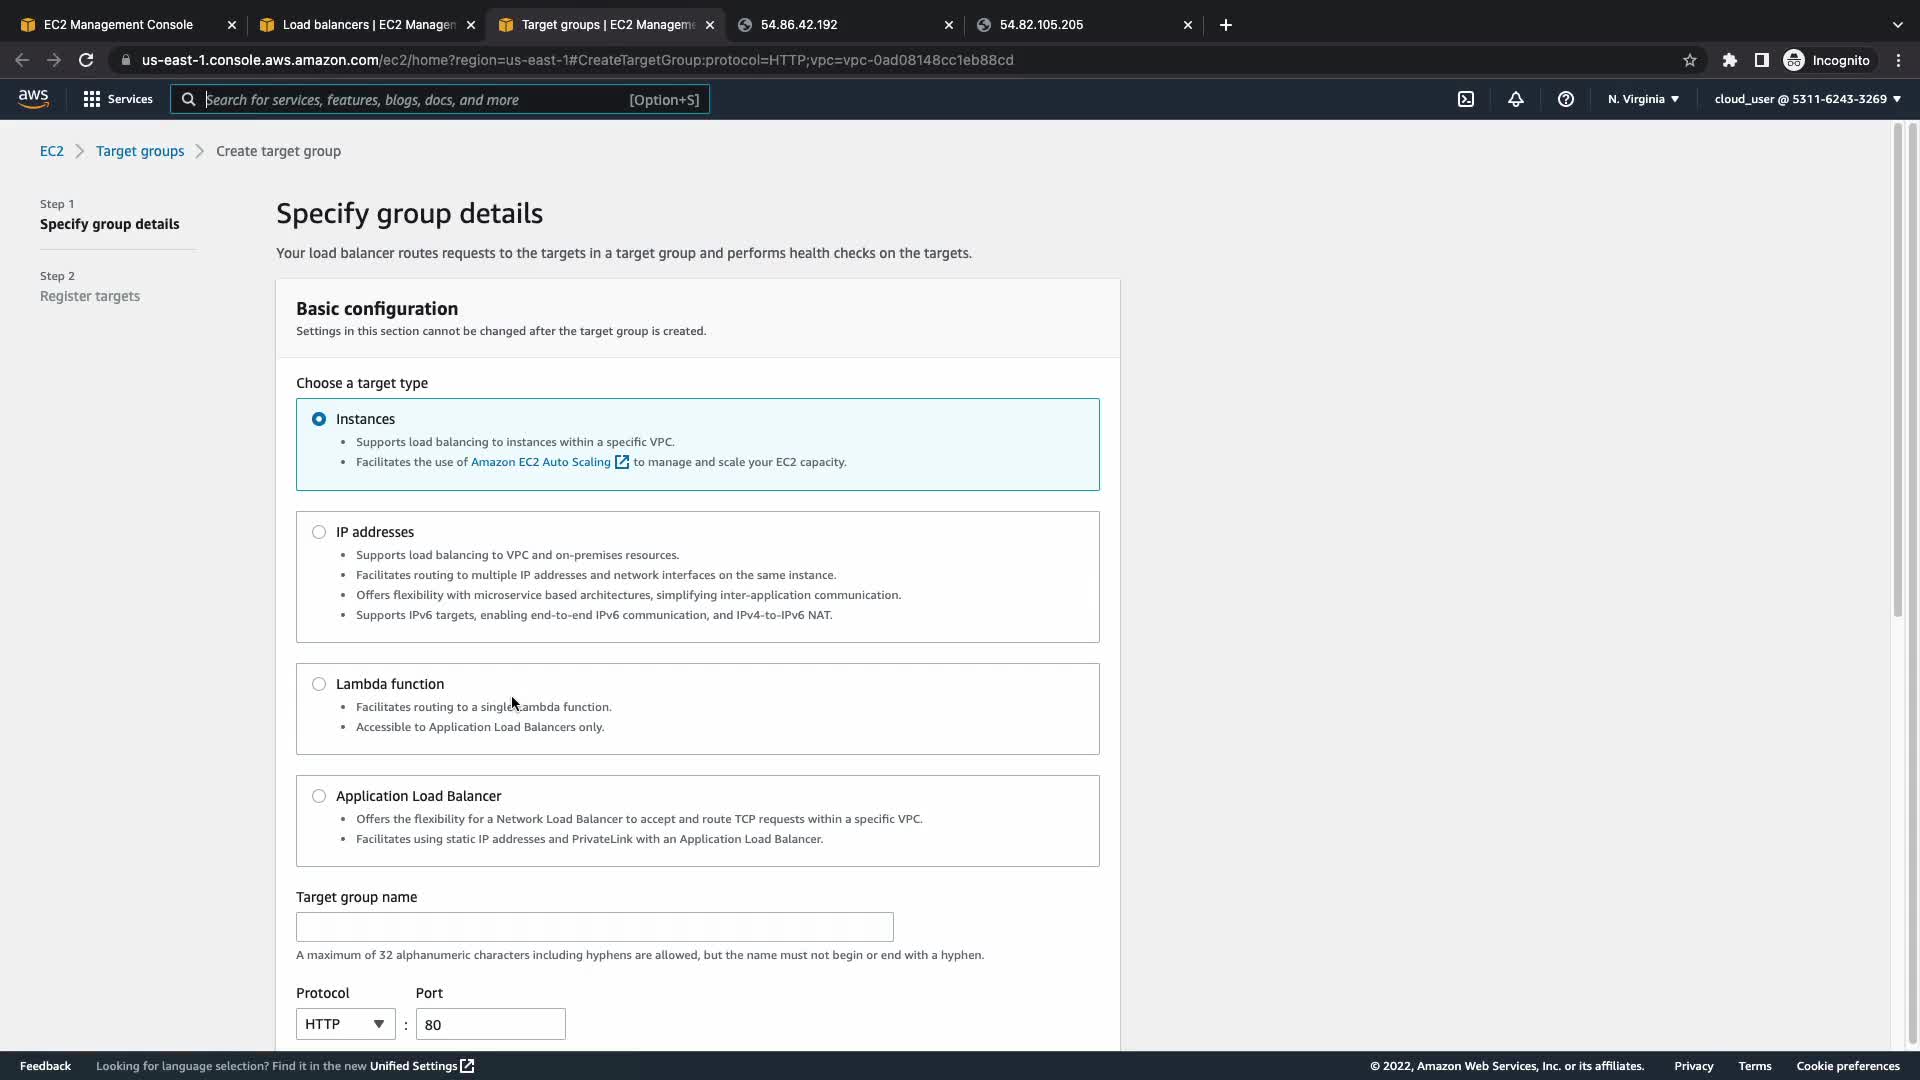This screenshot has width=1920, height=1080.
Task: Switch to the Load balancers browser tab
Action: [x=365, y=25]
